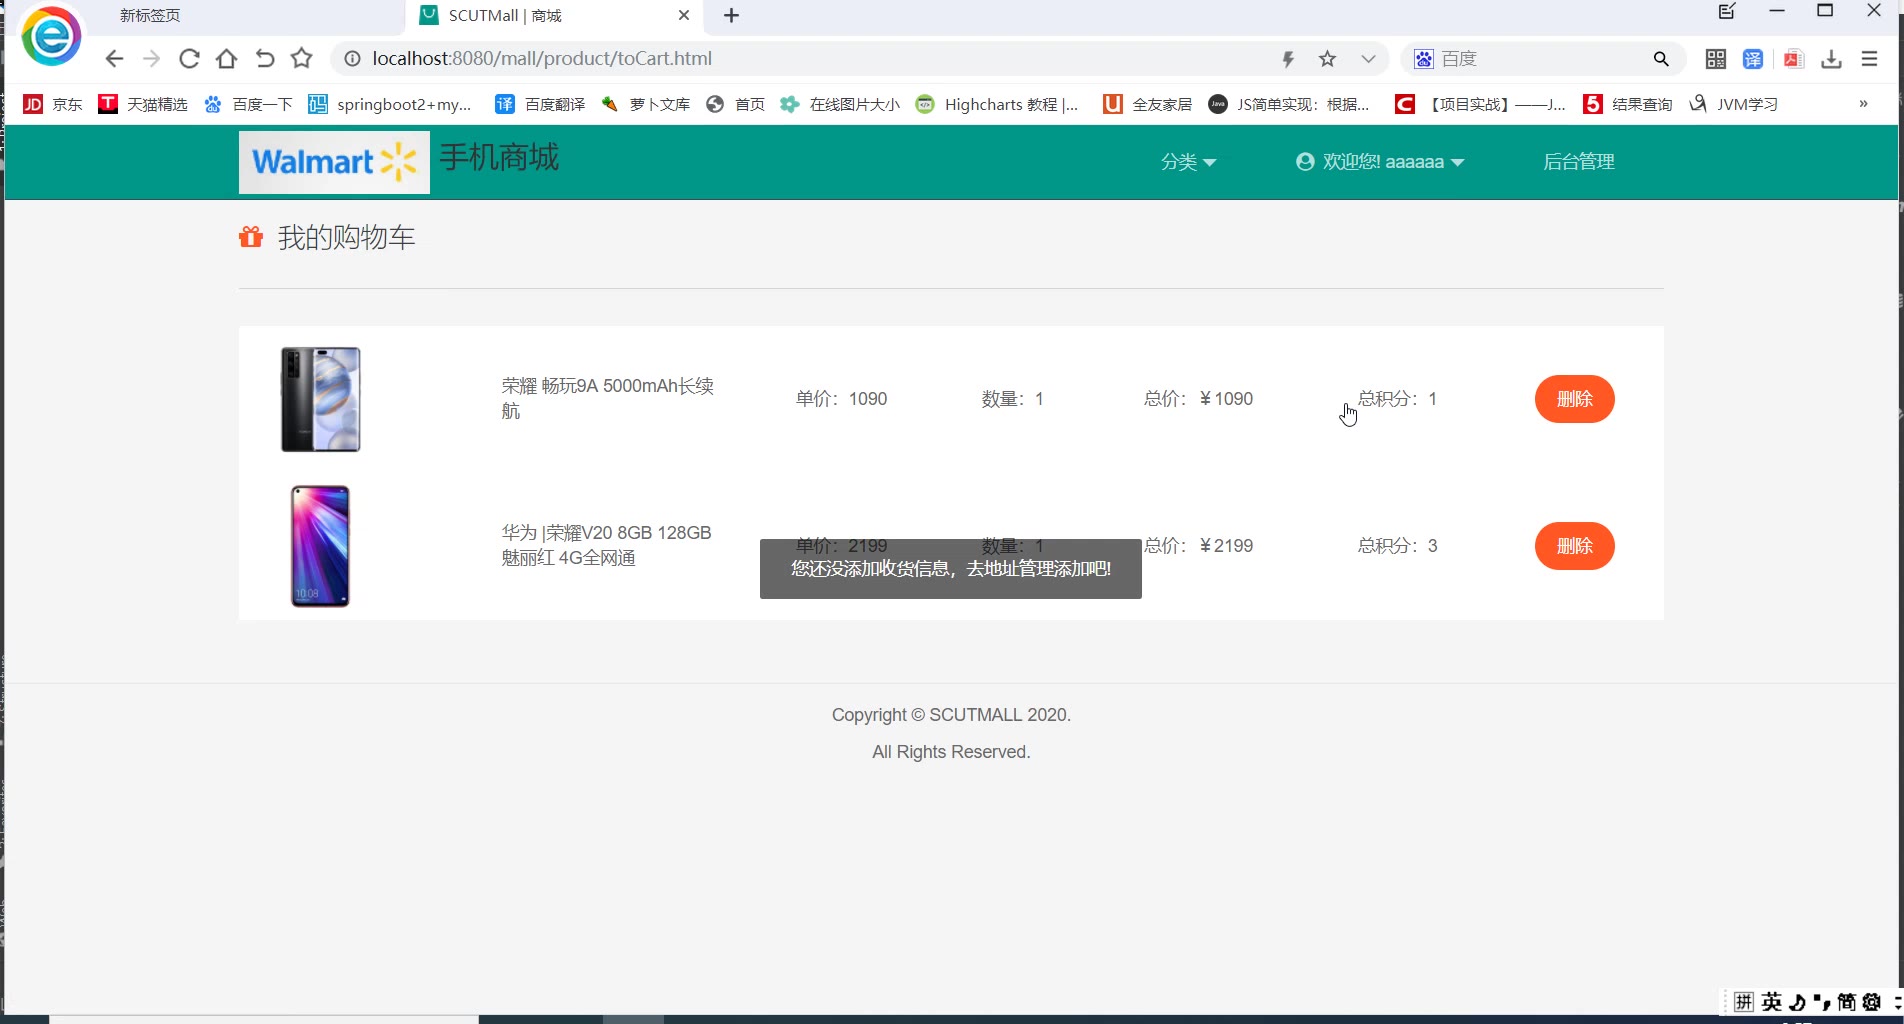Click the browser back arrow
Image resolution: width=1904 pixels, height=1024 pixels.
click(x=114, y=59)
